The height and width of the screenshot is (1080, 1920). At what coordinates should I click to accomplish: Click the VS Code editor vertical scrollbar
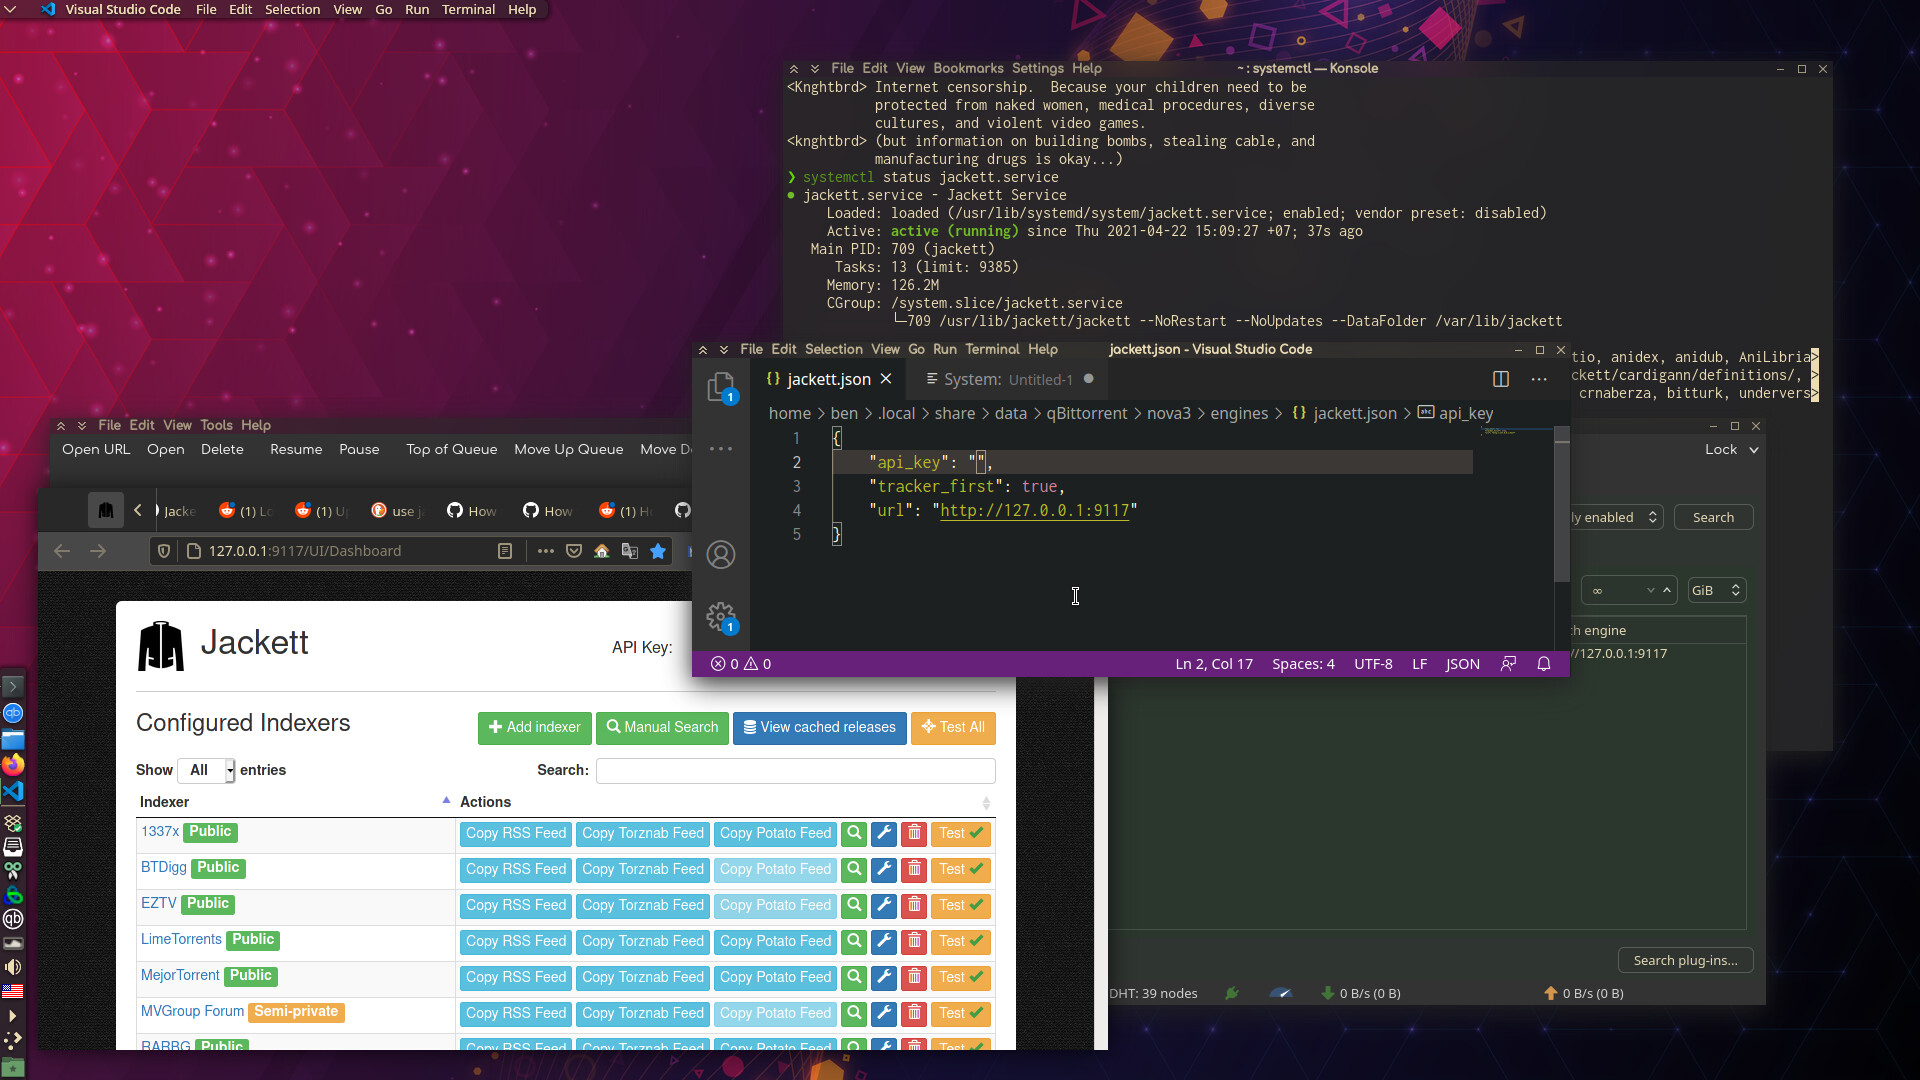(x=1562, y=504)
